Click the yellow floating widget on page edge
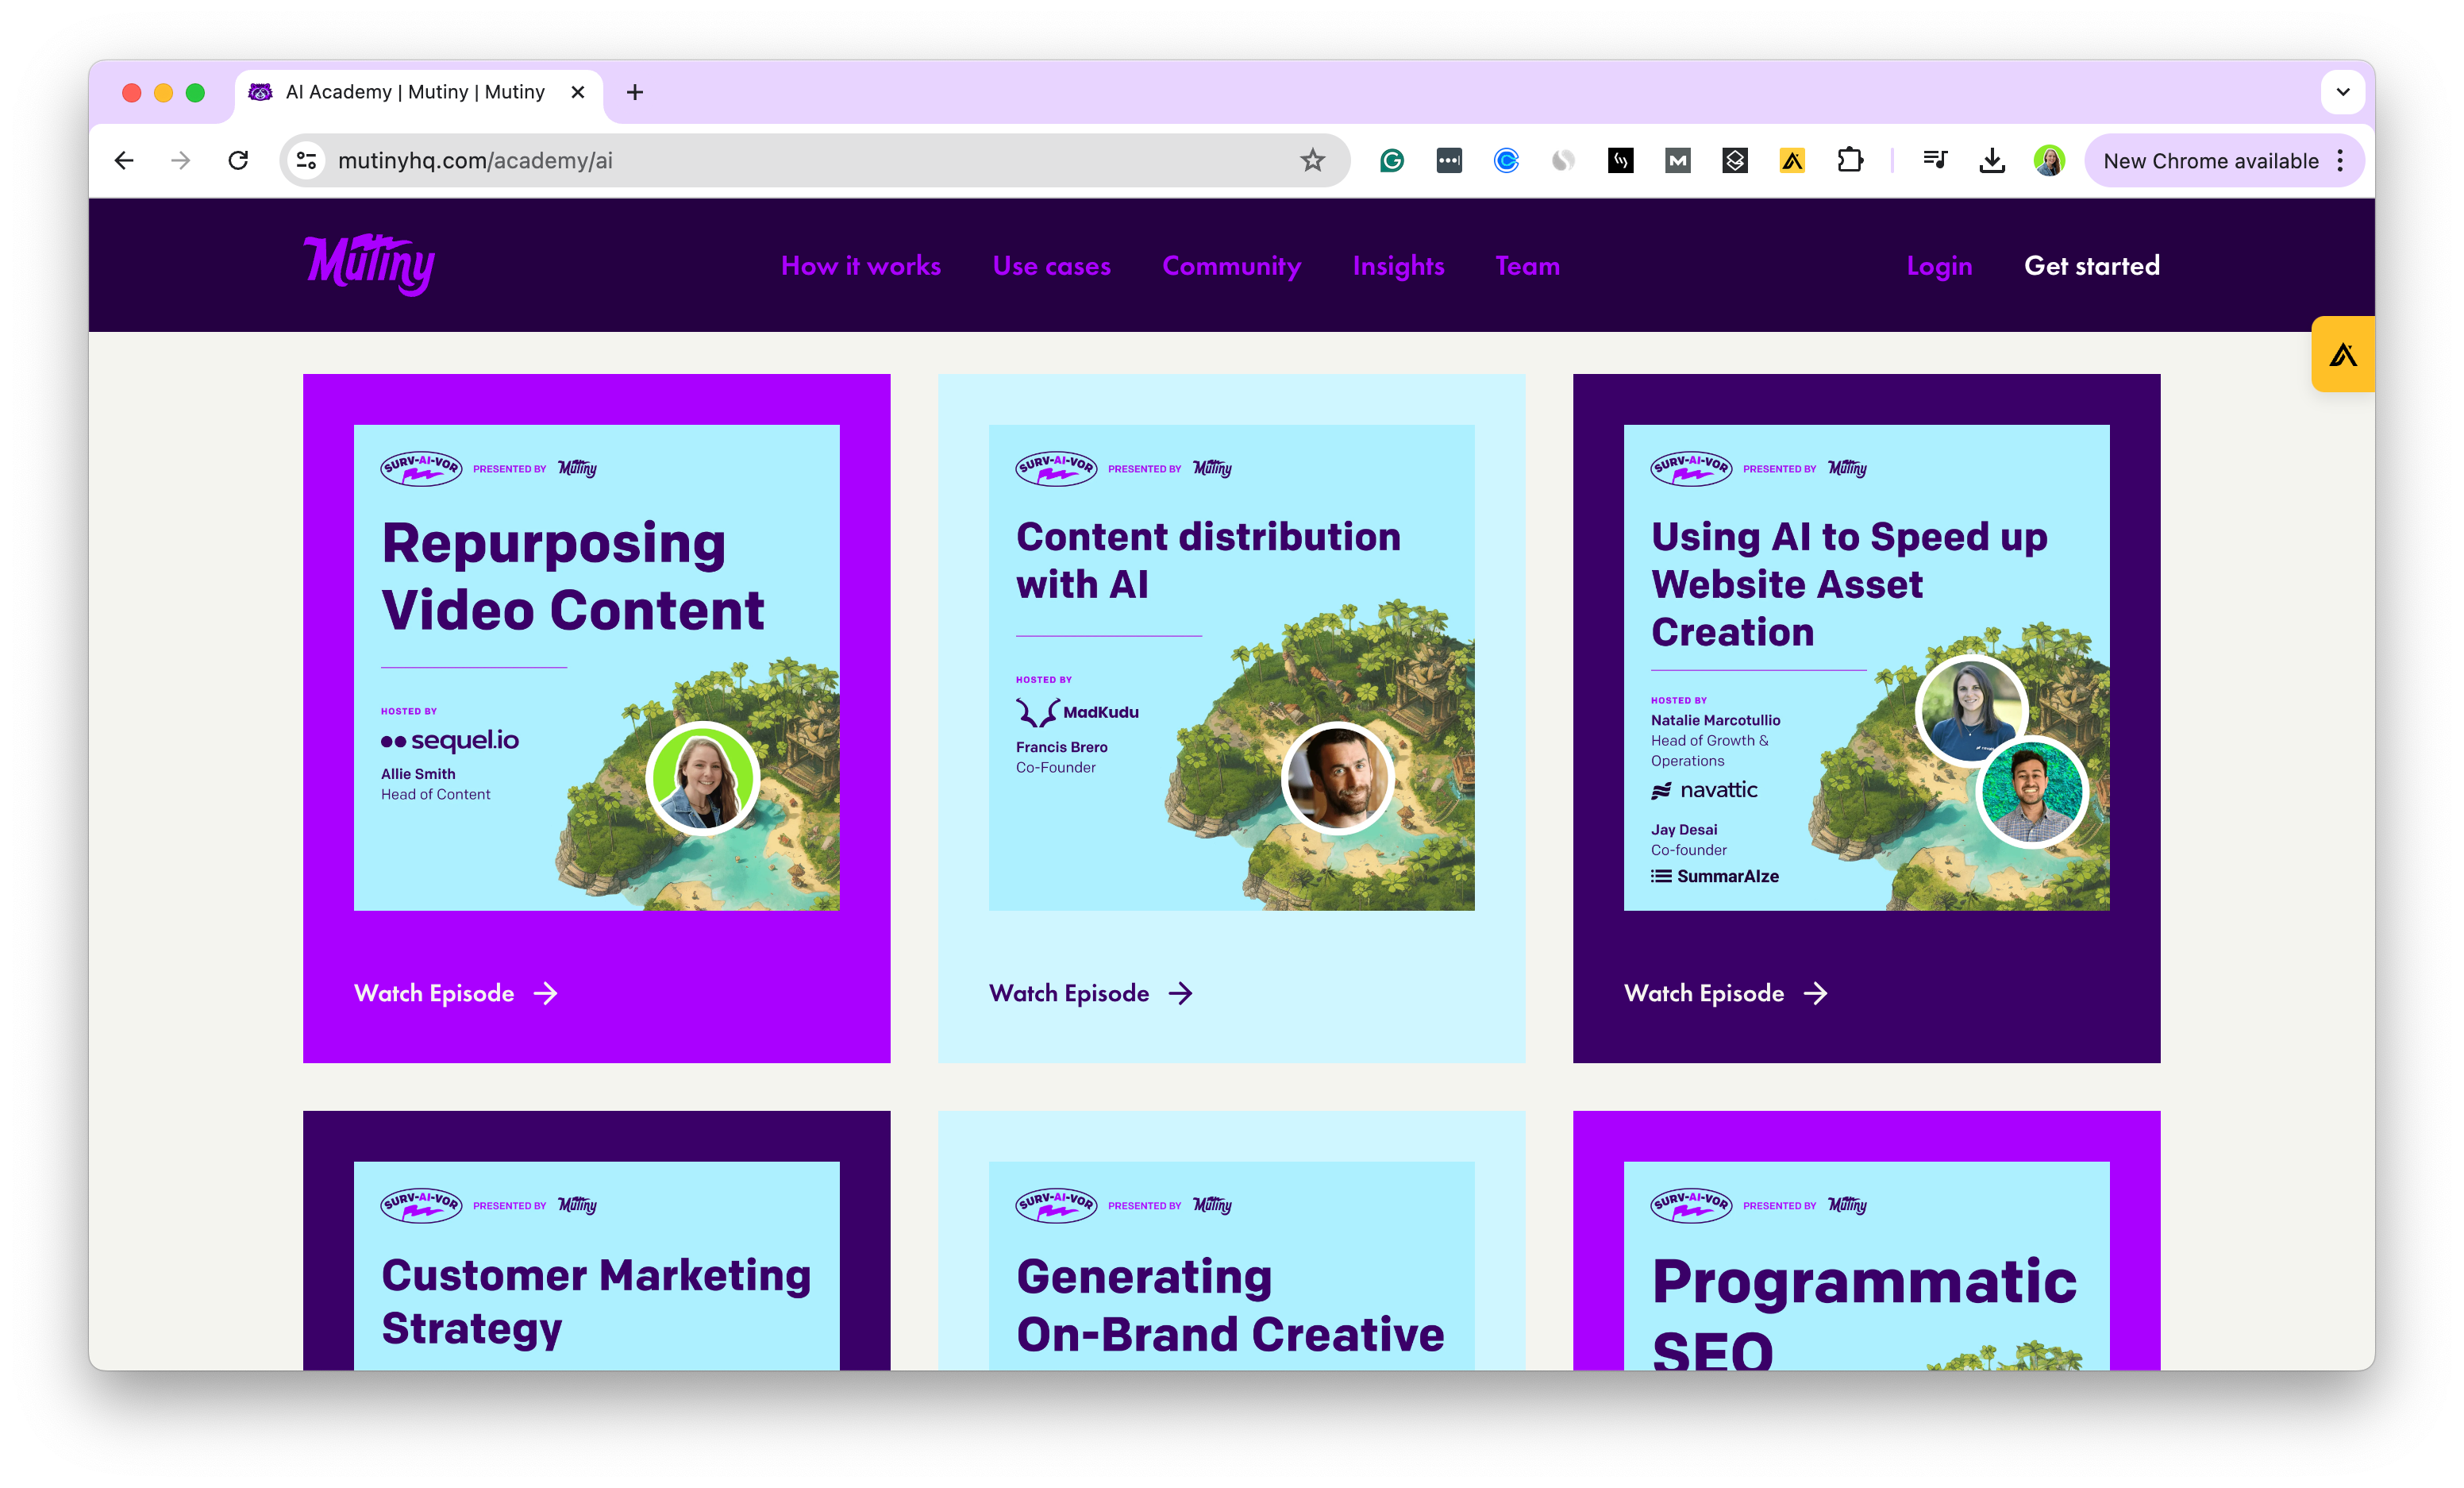The width and height of the screenshot is (2464, 1488). pyautogui.click(x=2343, y=354)
